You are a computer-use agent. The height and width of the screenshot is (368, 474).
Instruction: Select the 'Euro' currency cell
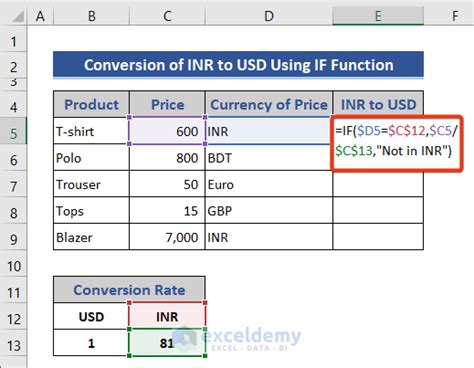click(x=269, y=184)
